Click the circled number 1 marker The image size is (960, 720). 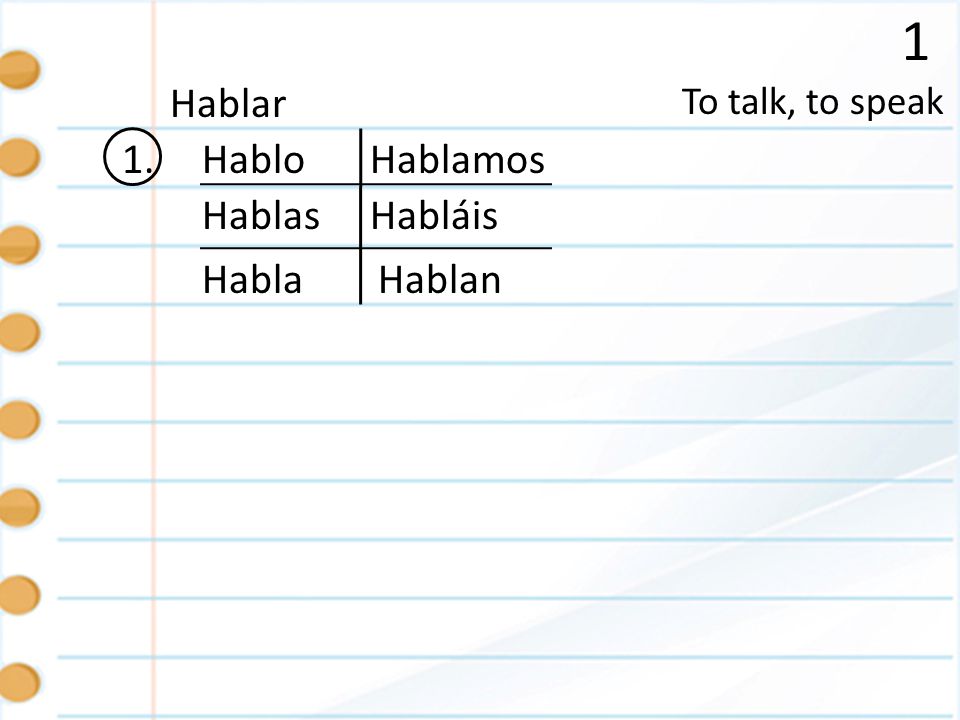click(132, 157)
